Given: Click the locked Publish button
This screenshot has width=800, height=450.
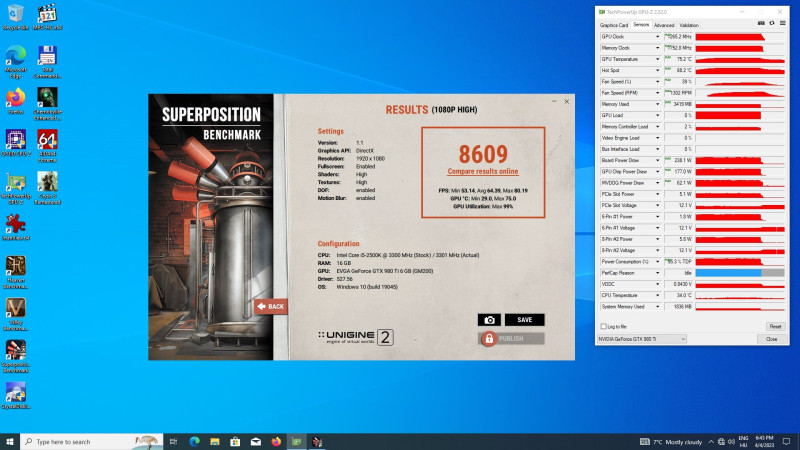Looking at the screenshot, I should point(511,339).
